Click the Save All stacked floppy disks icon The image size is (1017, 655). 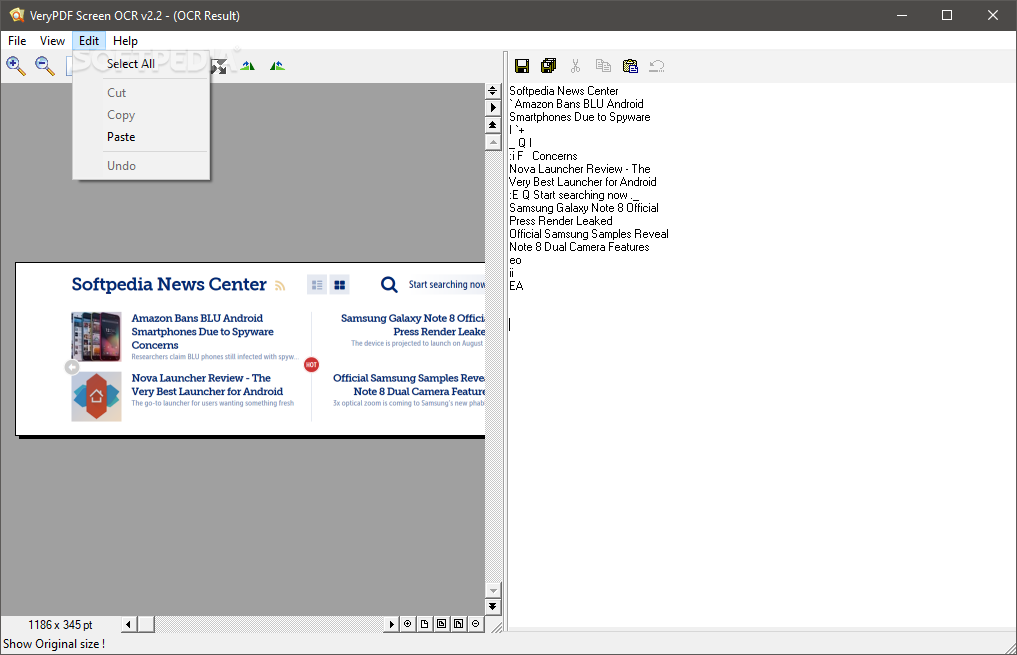[549, 66]
